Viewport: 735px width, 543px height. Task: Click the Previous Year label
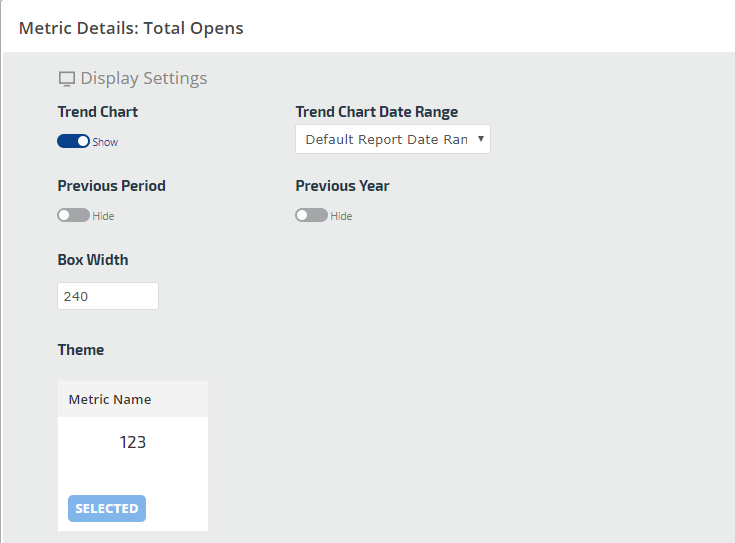(343, 186)
